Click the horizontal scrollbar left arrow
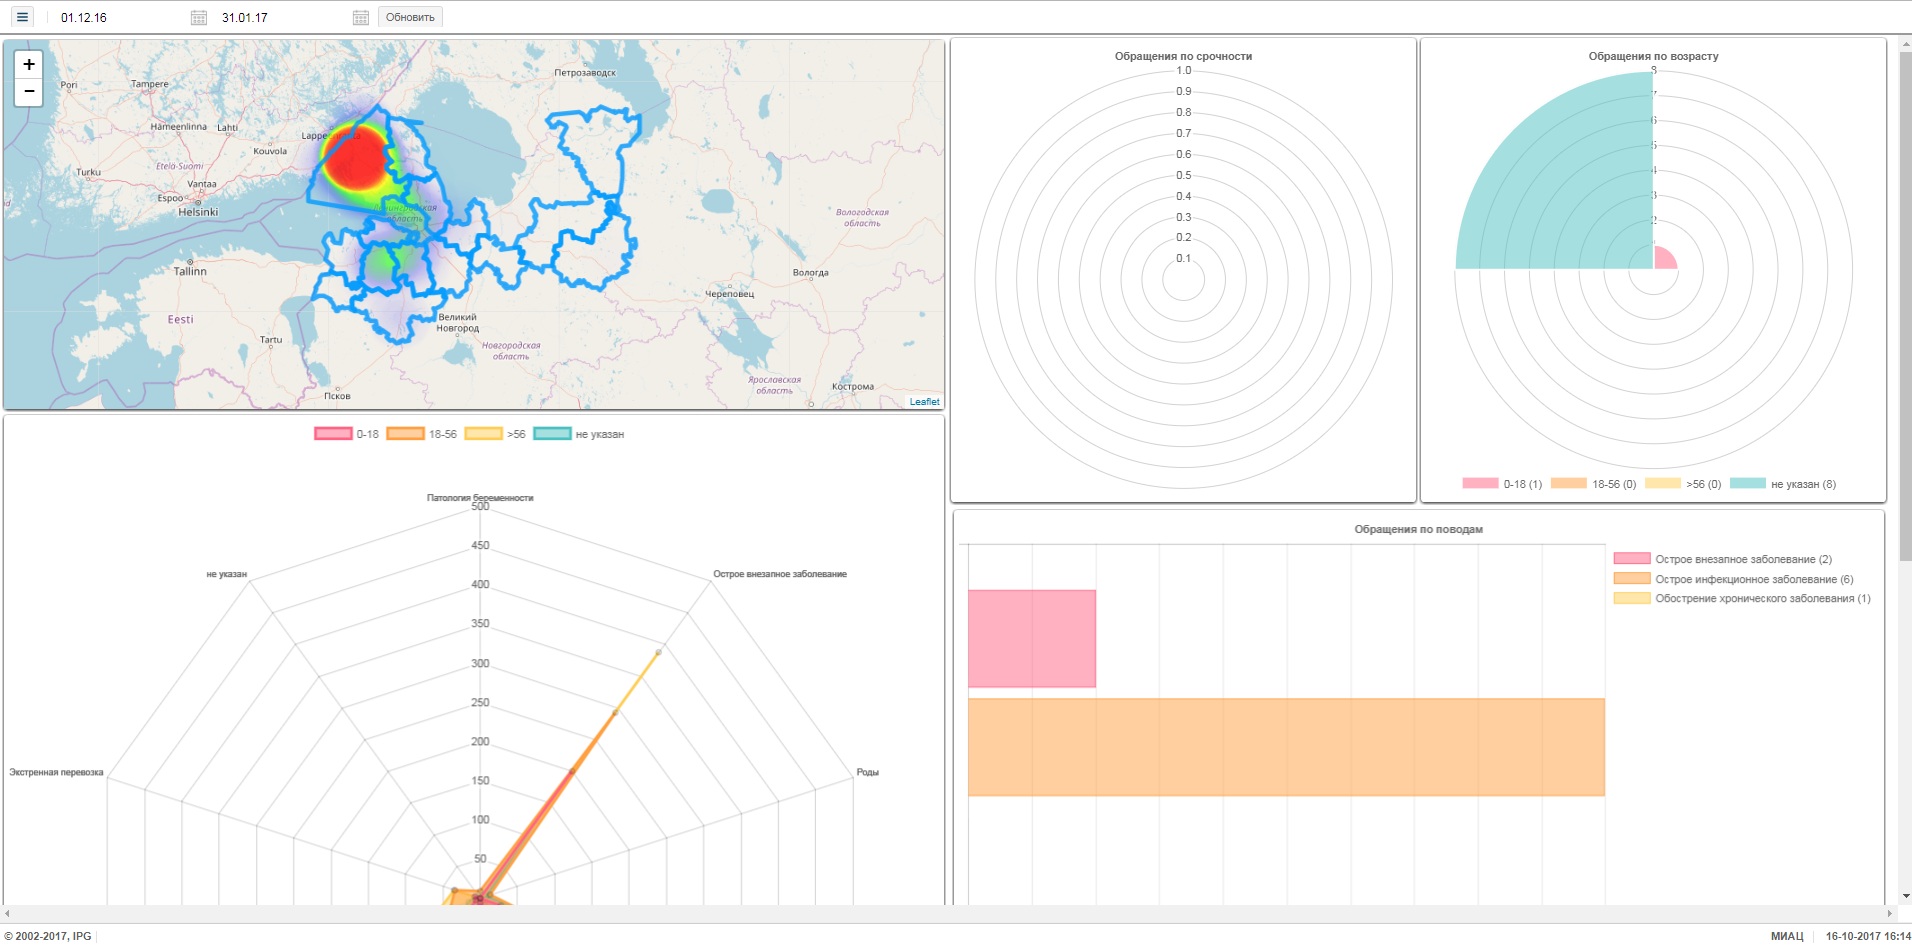This screenshot has height=950, width=1912. [x=7, y=913]
